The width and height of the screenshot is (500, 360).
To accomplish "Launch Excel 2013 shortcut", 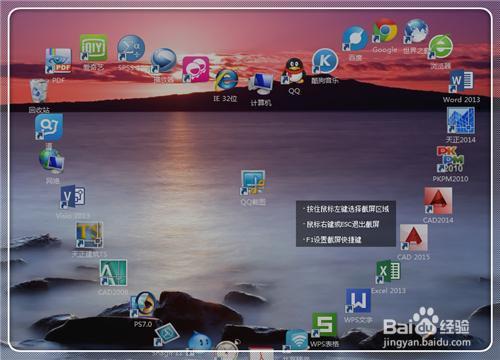I will 388,272.
